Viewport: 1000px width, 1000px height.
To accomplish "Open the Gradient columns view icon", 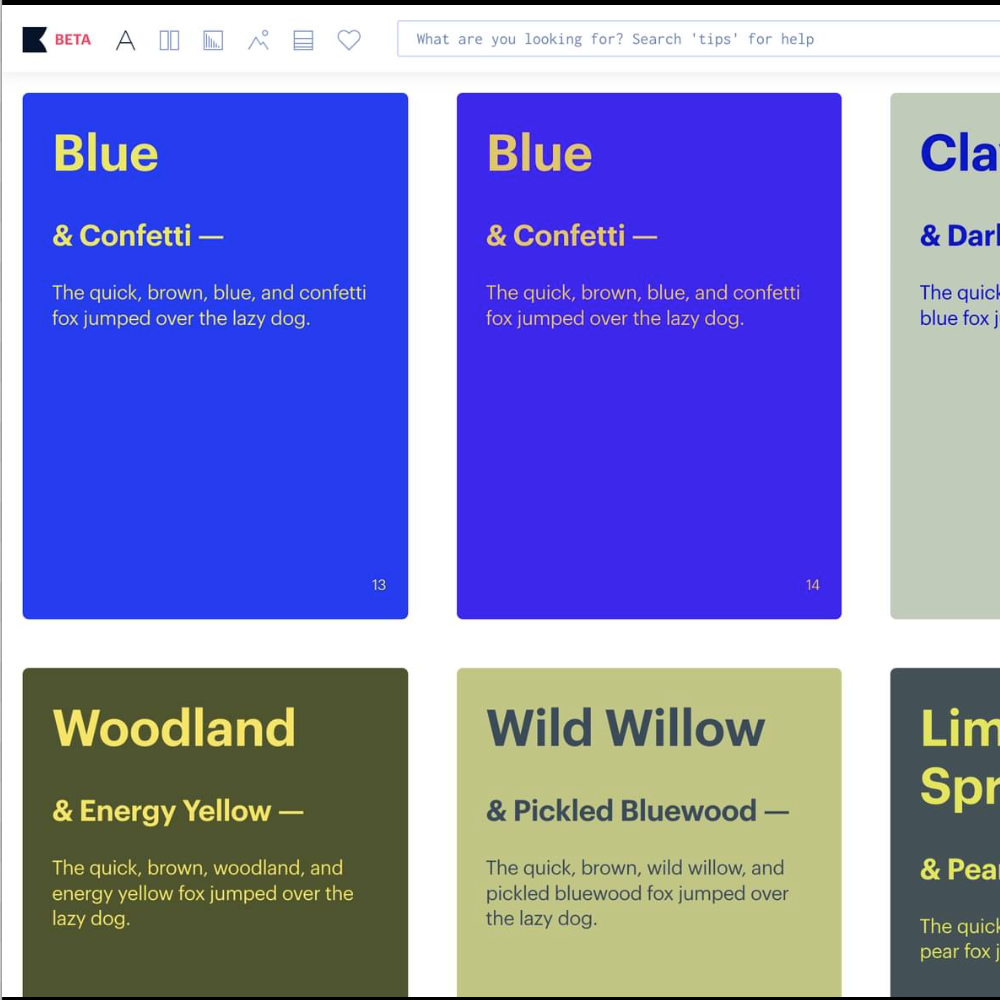I will [x=169, y=39].
